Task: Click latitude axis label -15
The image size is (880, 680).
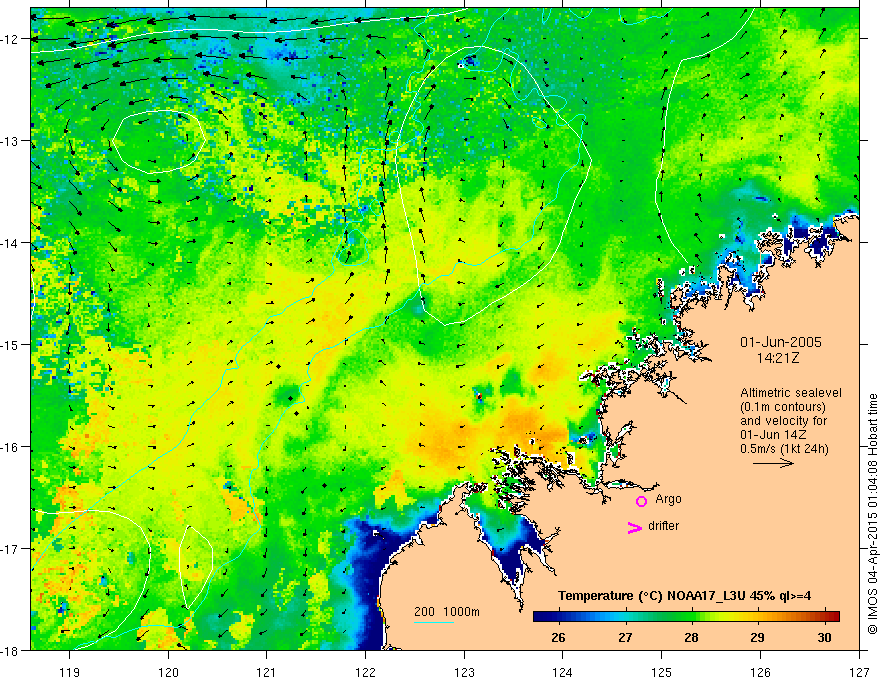Action: click(10, 345)
